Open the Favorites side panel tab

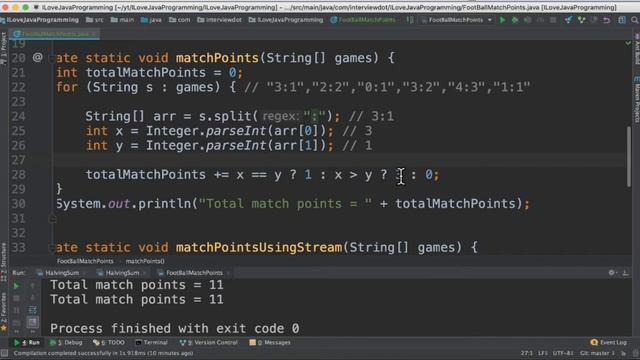(3, 311)
